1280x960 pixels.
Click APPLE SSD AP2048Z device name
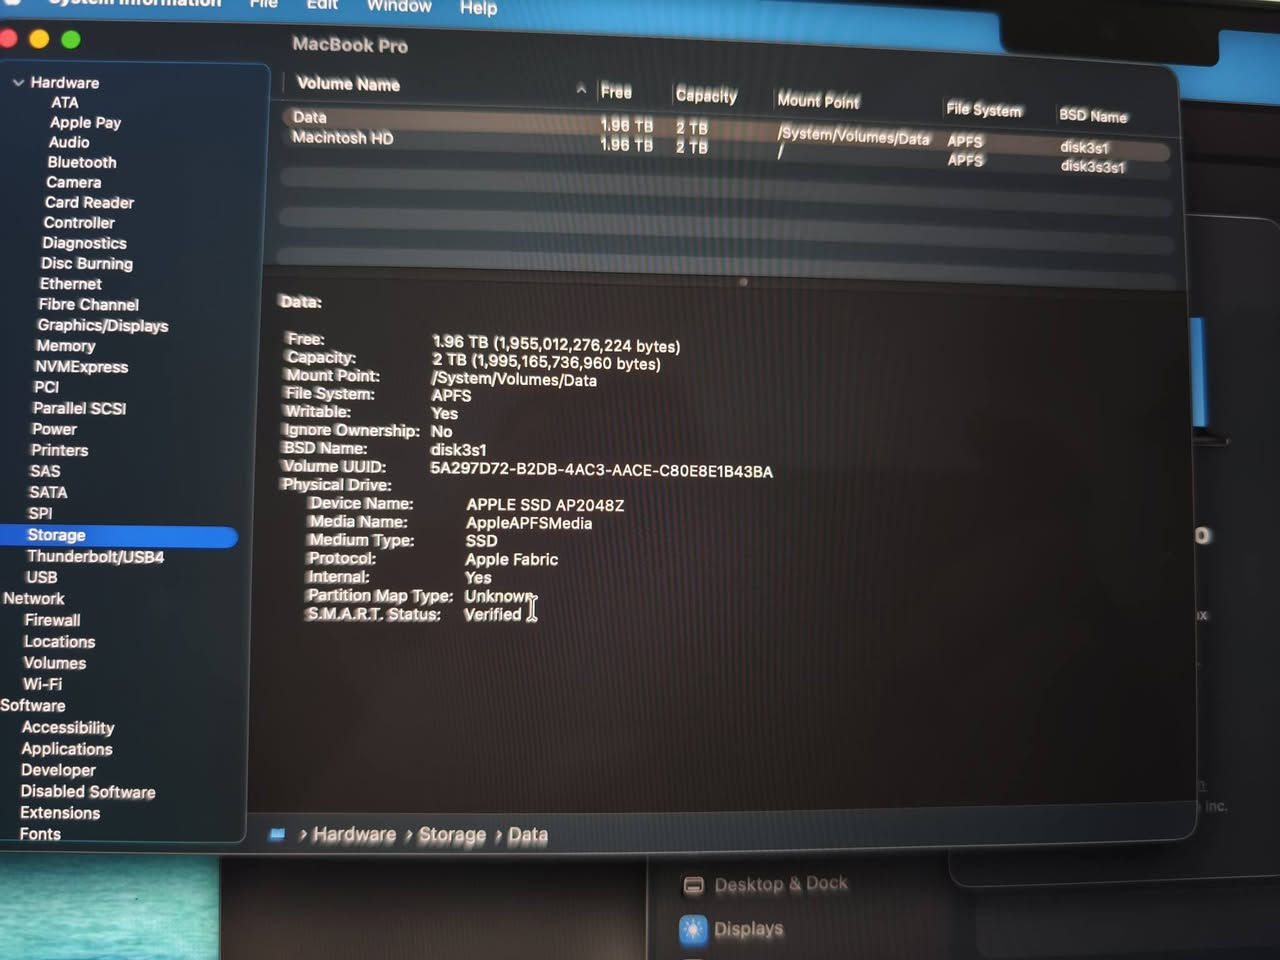(545, 505)
